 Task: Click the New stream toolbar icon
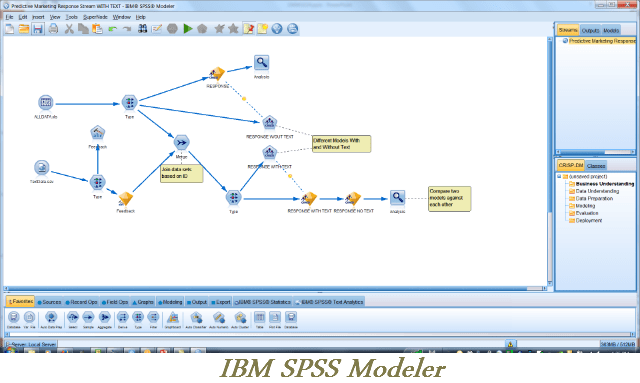click(9, 29)
